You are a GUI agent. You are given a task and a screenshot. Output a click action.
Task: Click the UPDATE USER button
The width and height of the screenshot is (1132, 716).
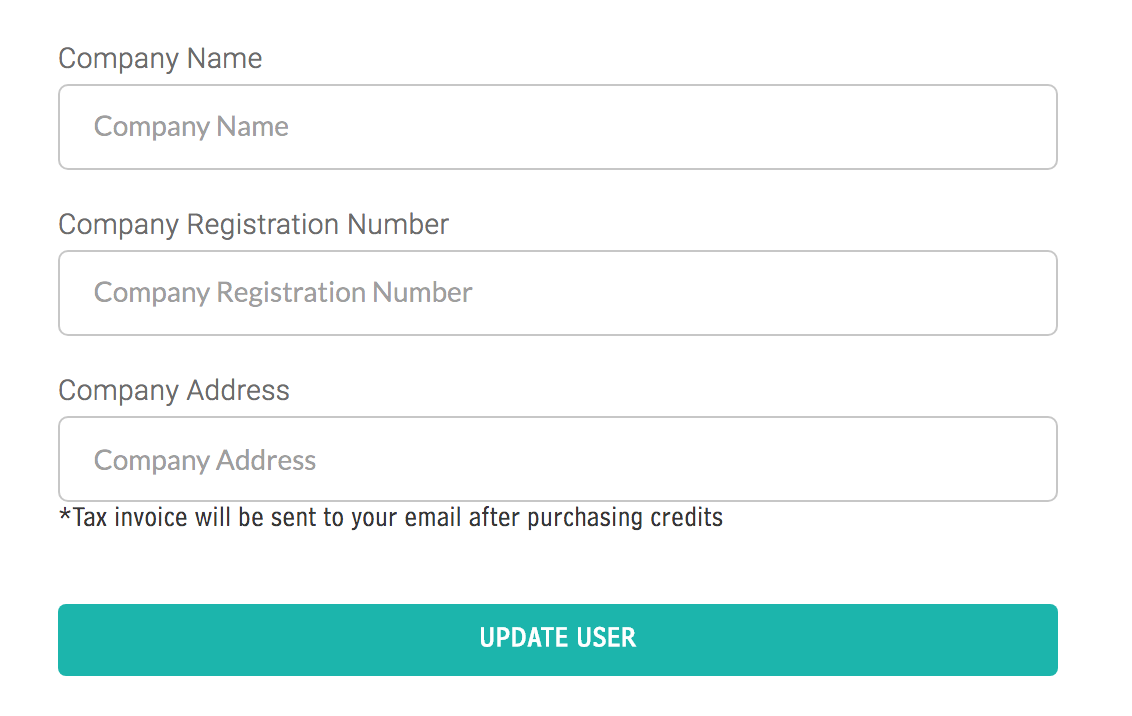click(x=557, y=639)
